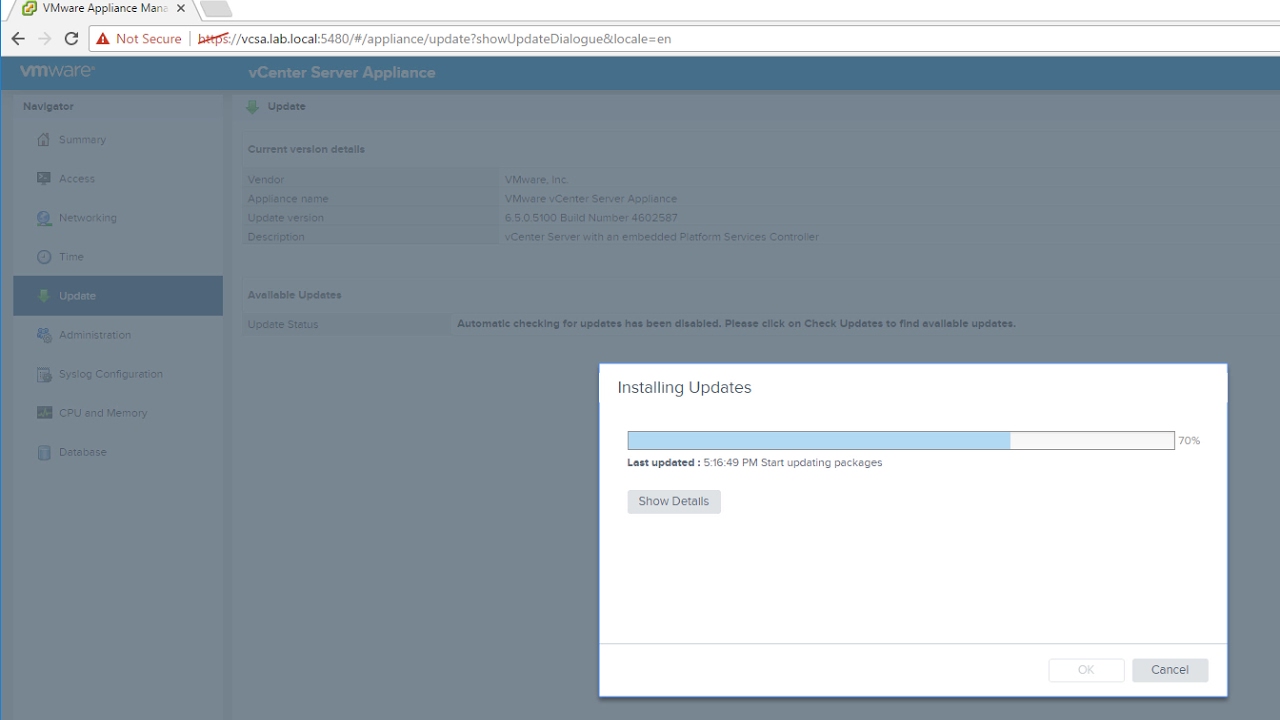The height and width of the screenshot is (720, 1280).
Task: Open Syslog Configuration in the Navigator
Action: (x=118, y=374)
